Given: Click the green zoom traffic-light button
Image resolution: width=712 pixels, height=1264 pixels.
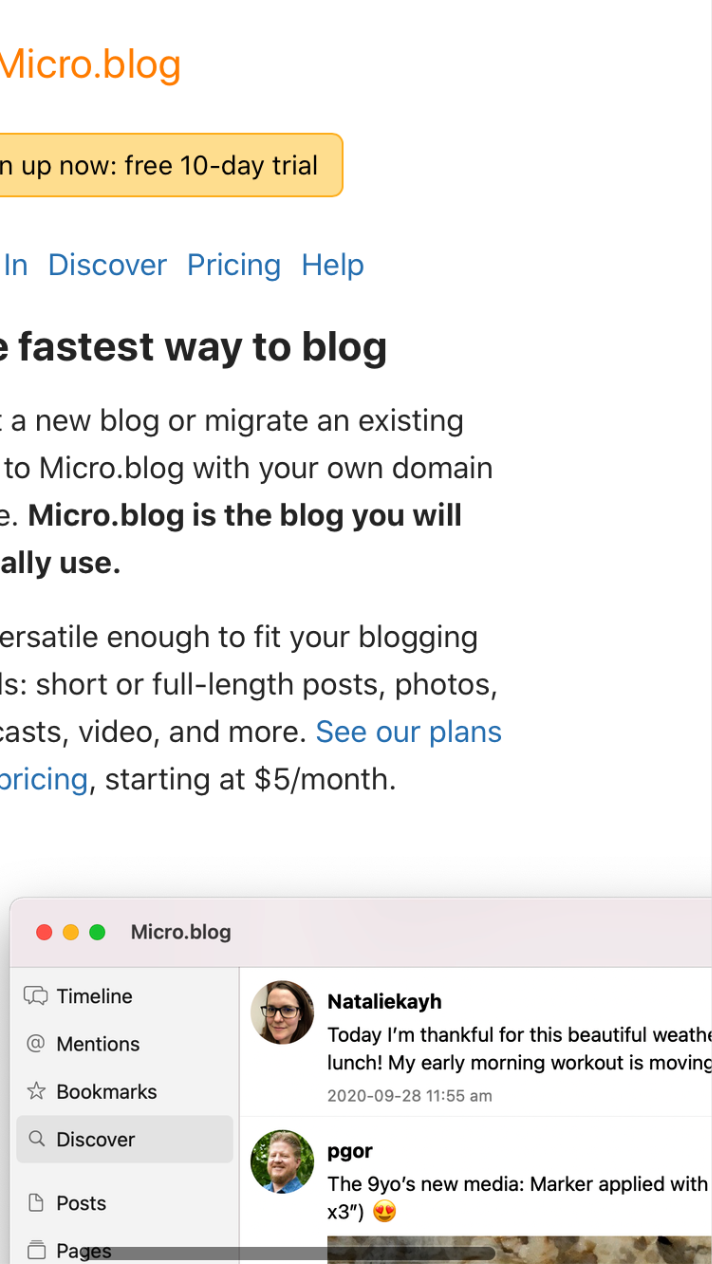Looking at the screenshot, I should 97,931.
